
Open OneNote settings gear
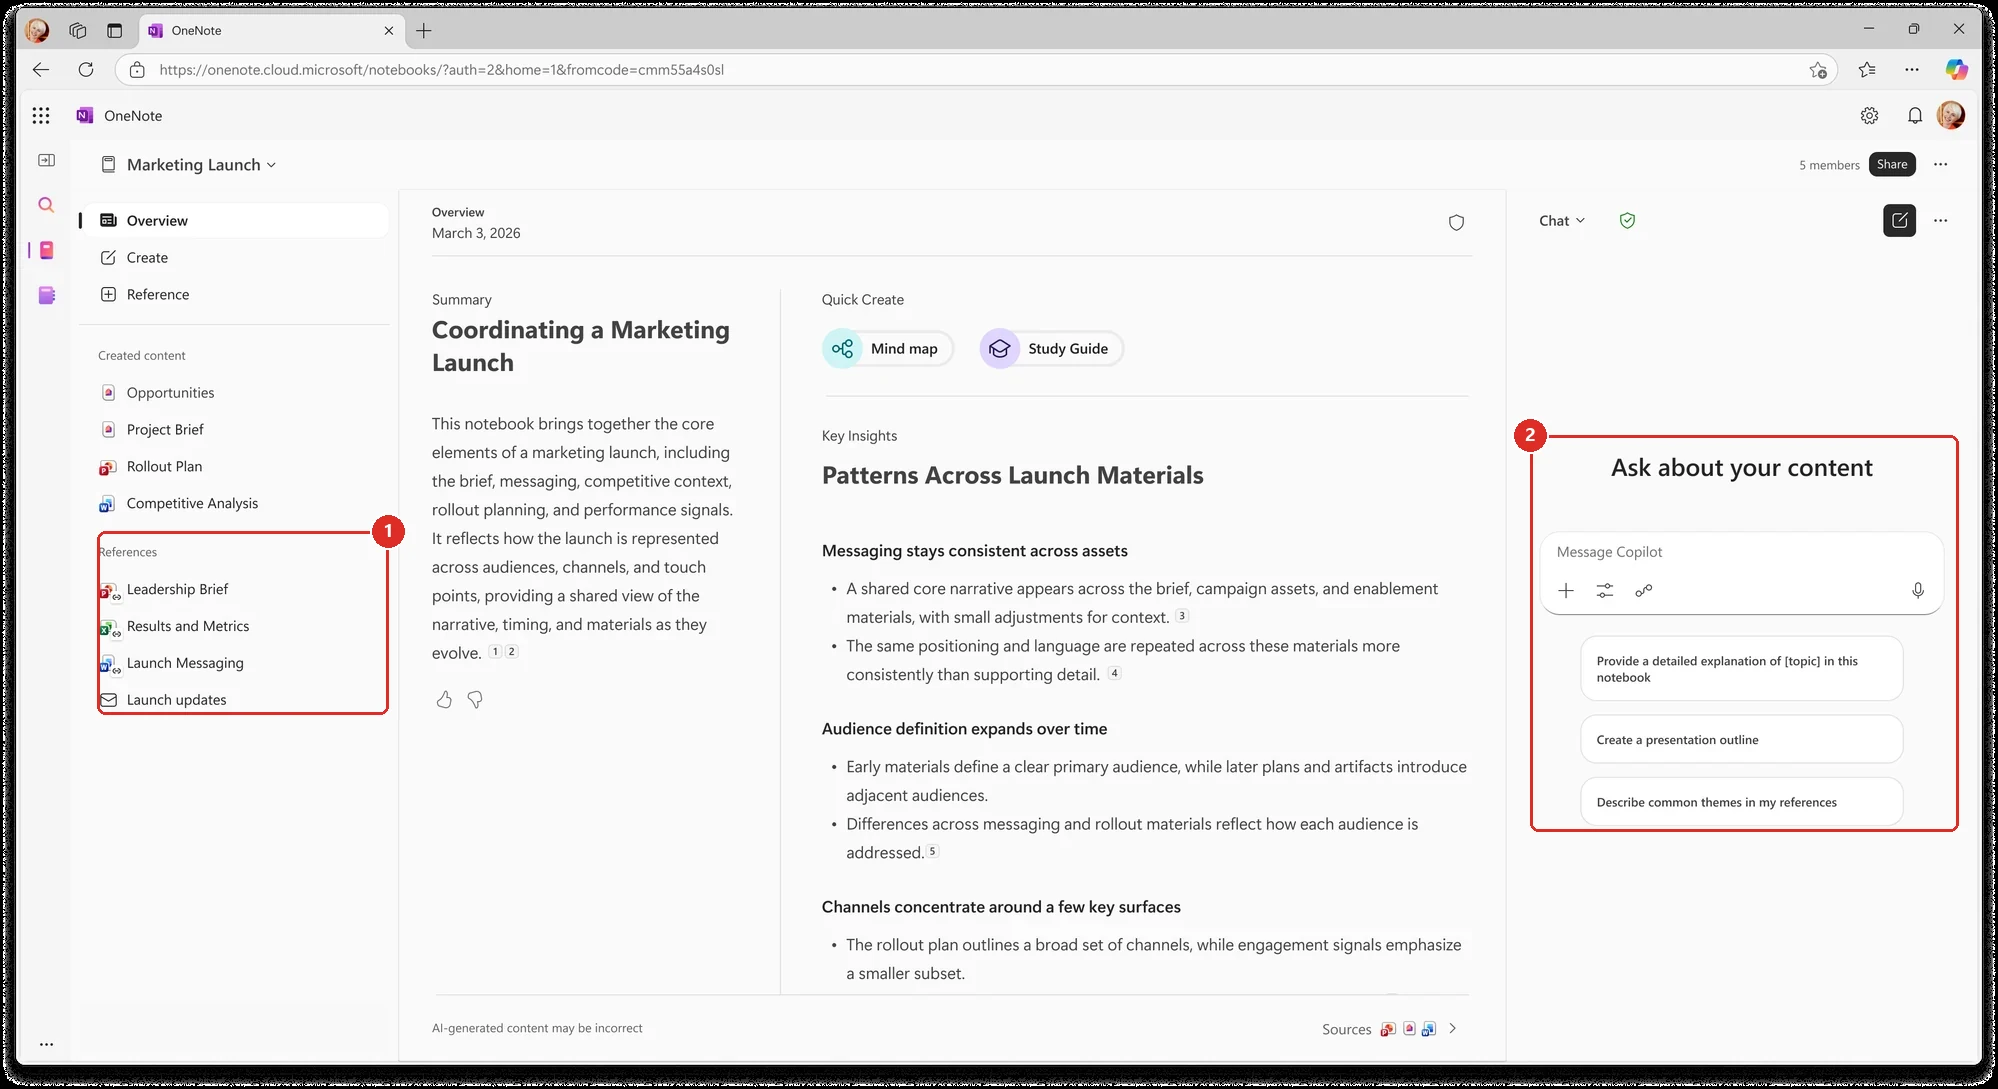tap(1869, 116)
